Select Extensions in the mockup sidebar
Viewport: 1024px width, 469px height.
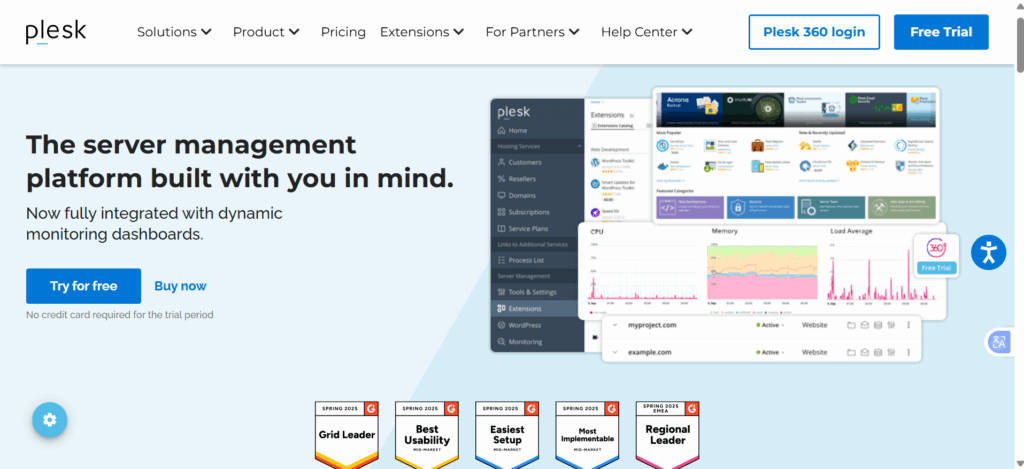536,308
